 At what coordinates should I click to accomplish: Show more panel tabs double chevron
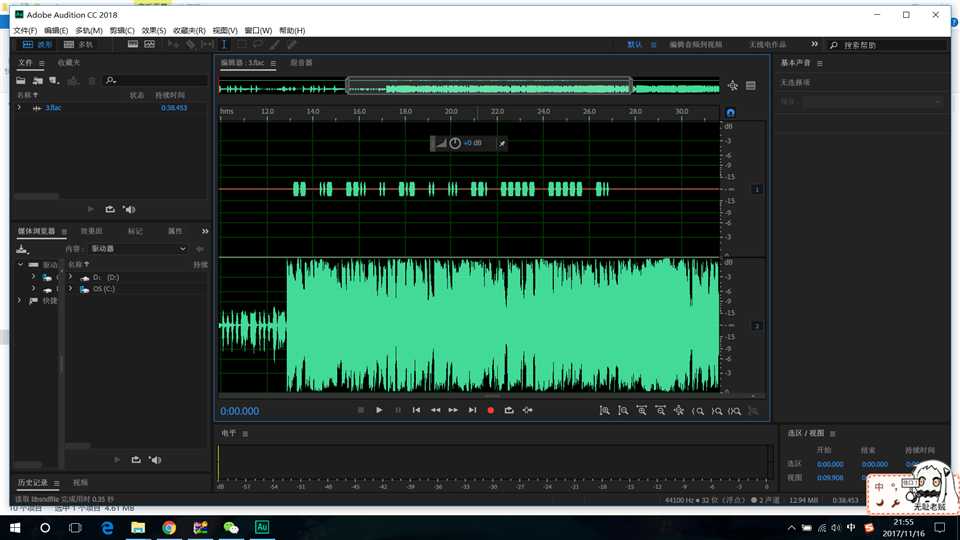(205, 231)
